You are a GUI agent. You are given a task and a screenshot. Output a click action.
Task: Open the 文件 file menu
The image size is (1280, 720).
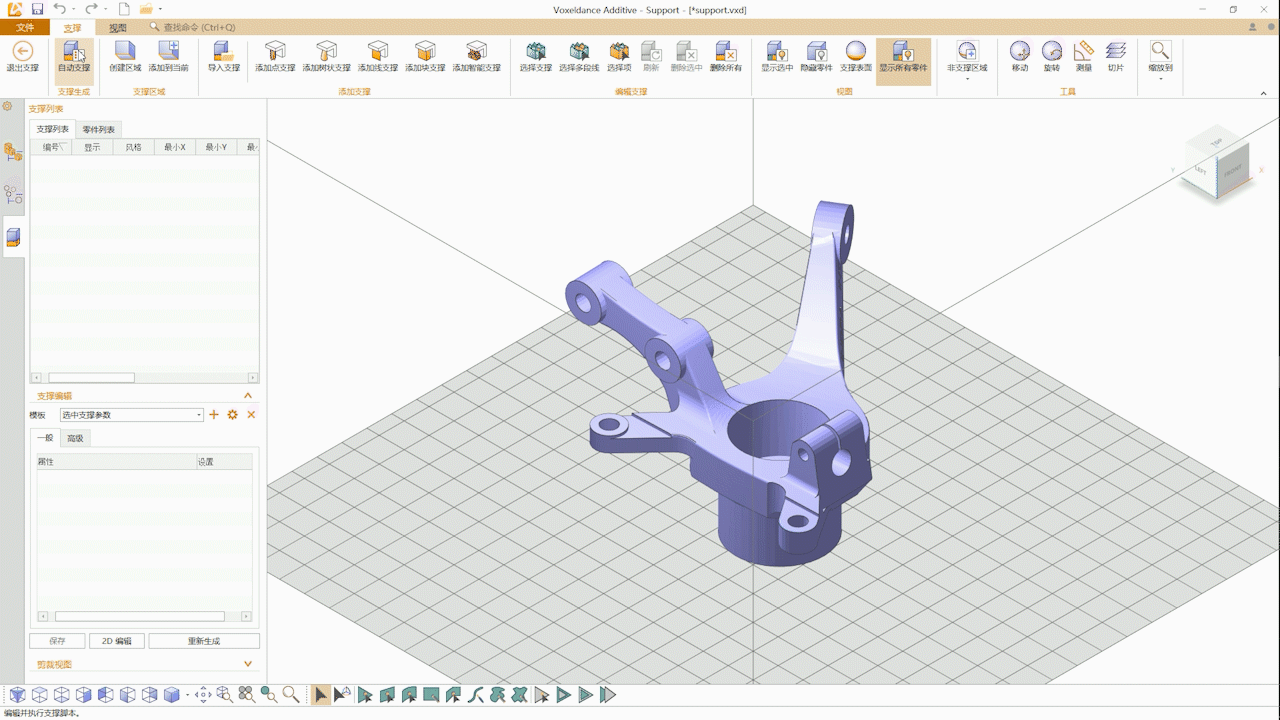[25, 28]
